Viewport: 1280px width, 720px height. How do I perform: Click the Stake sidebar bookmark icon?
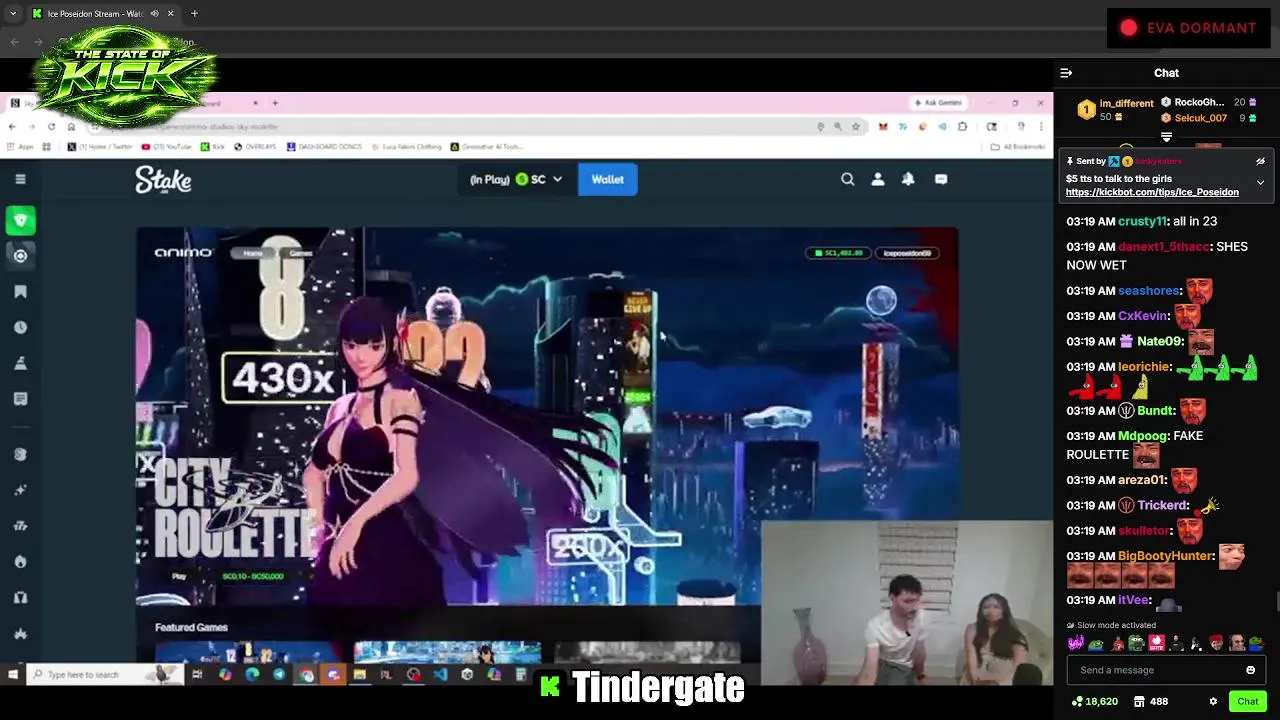point(20,291)
